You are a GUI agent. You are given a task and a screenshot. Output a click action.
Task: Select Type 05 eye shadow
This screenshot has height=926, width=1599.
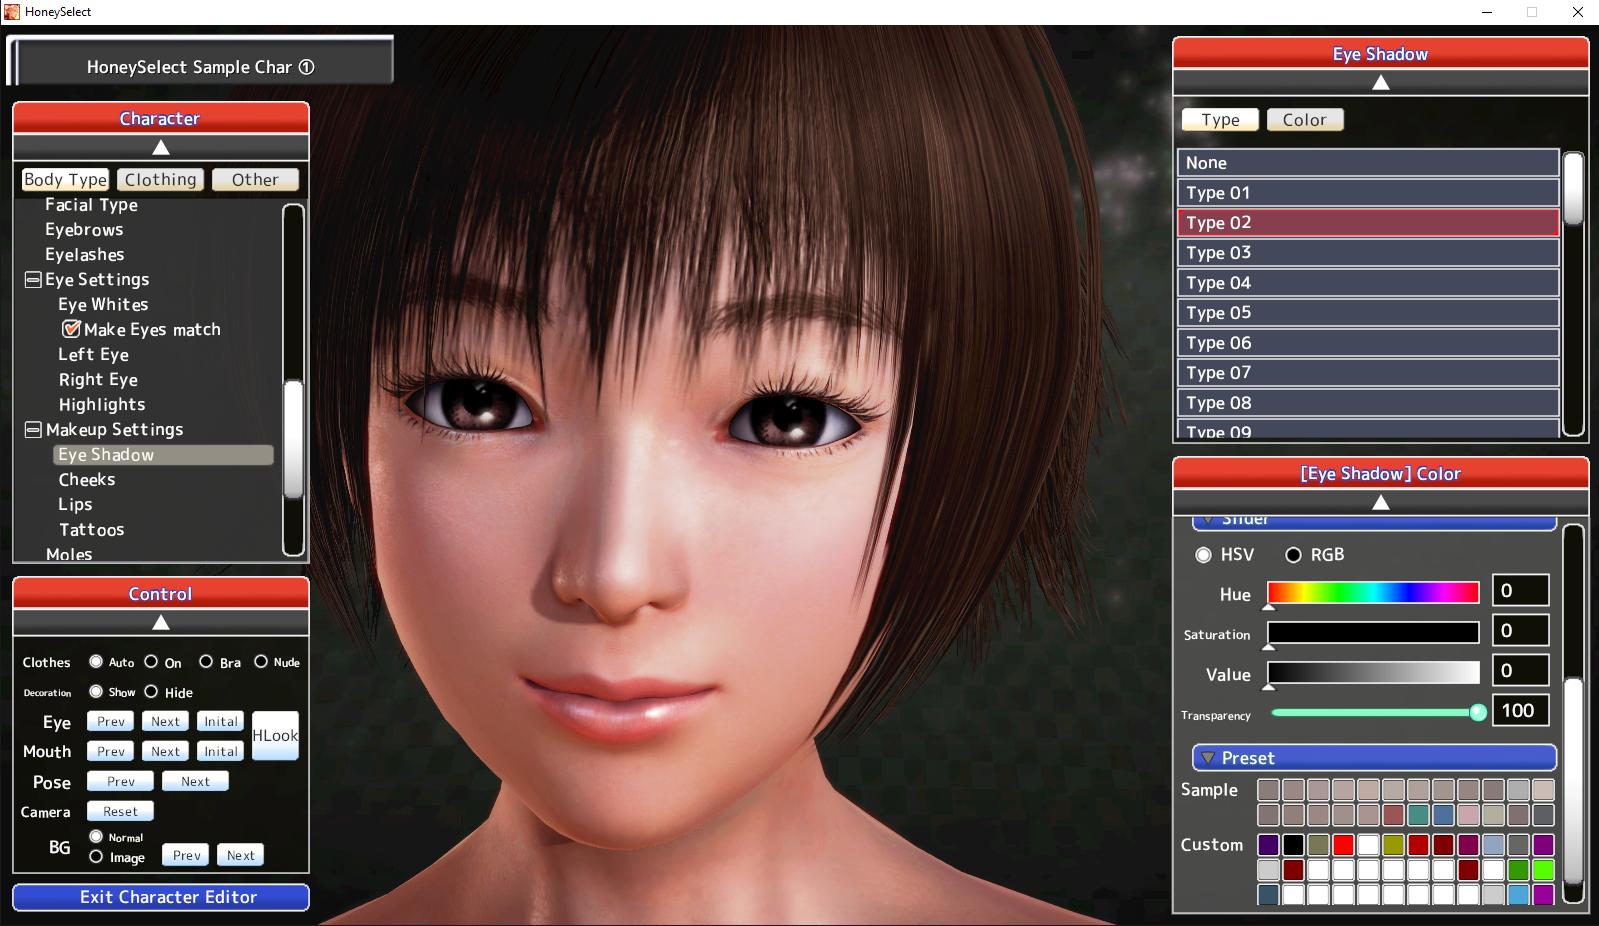coord(1367,313)
